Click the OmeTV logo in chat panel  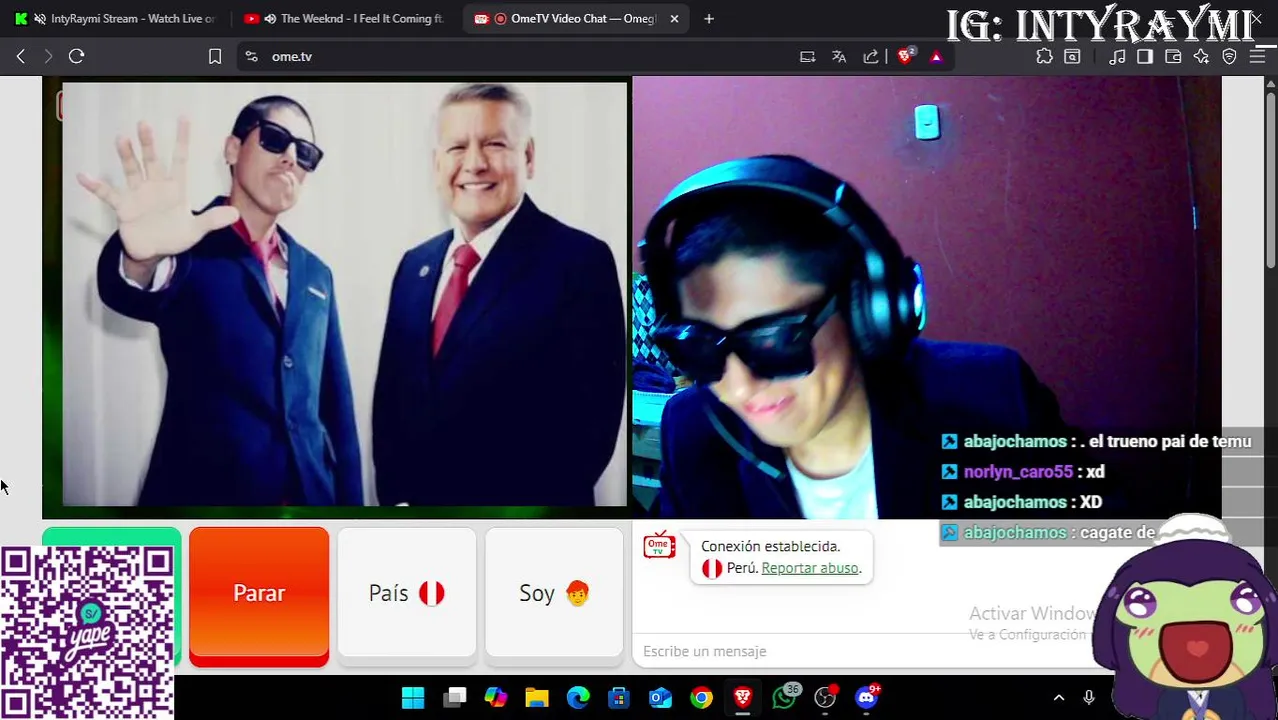[x=659, y=546]
